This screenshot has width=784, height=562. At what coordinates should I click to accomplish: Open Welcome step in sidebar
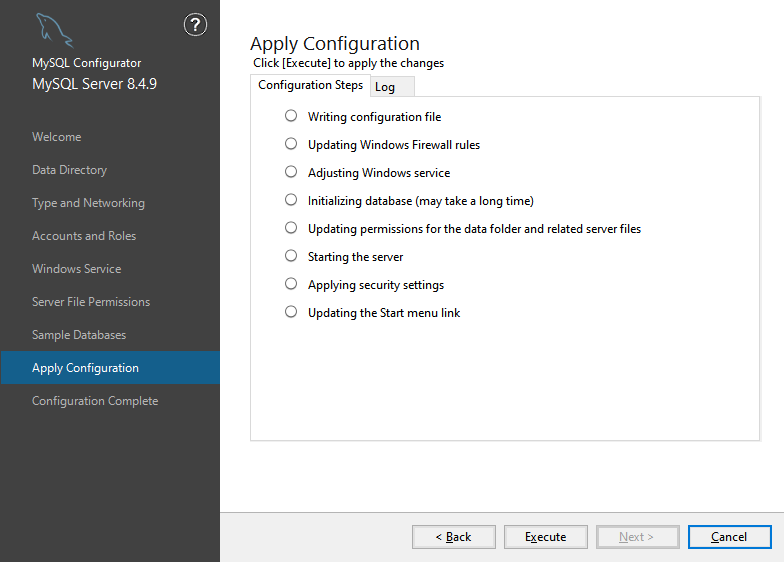[x=57, y=137]
